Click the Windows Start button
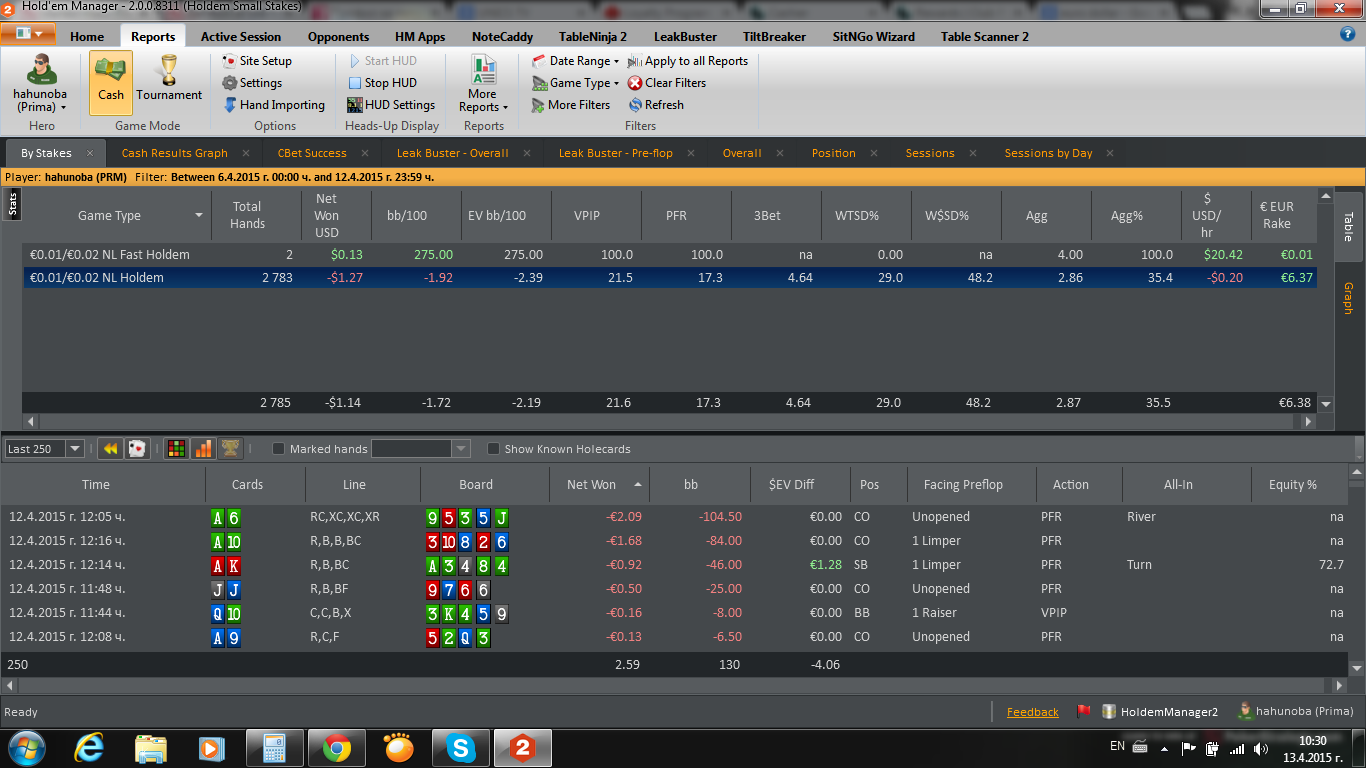This screenshot has height=768, width=1366. pos(26,748)
